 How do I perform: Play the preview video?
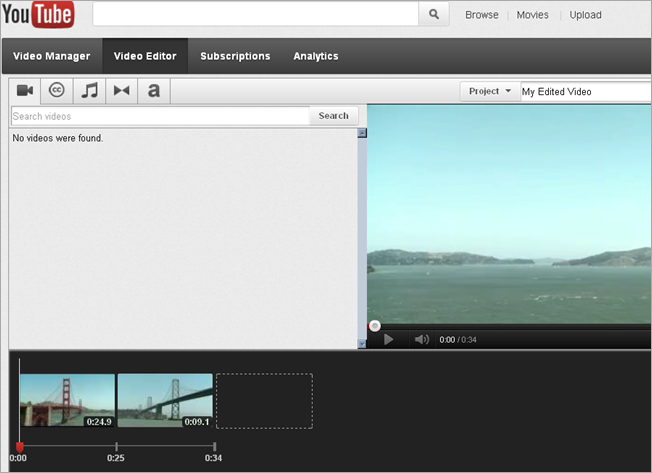tap(388, 340)
